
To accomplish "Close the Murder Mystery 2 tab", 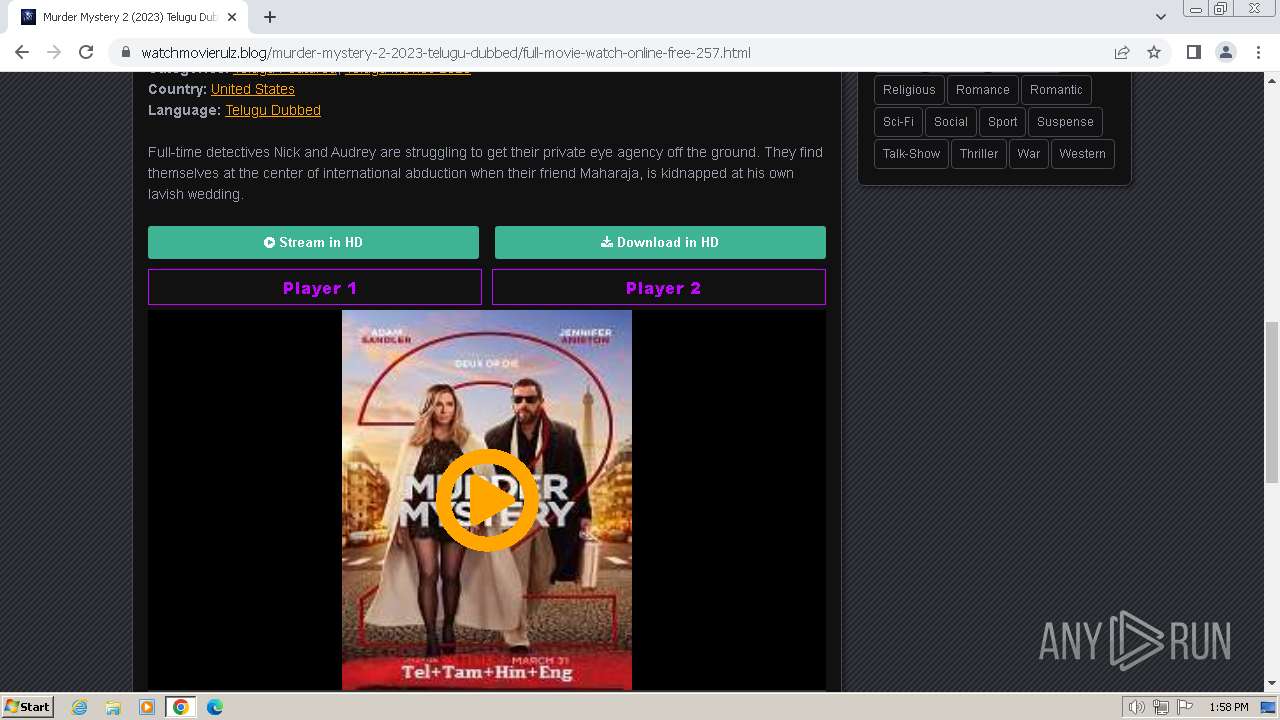I will click(x=232, y=17).
